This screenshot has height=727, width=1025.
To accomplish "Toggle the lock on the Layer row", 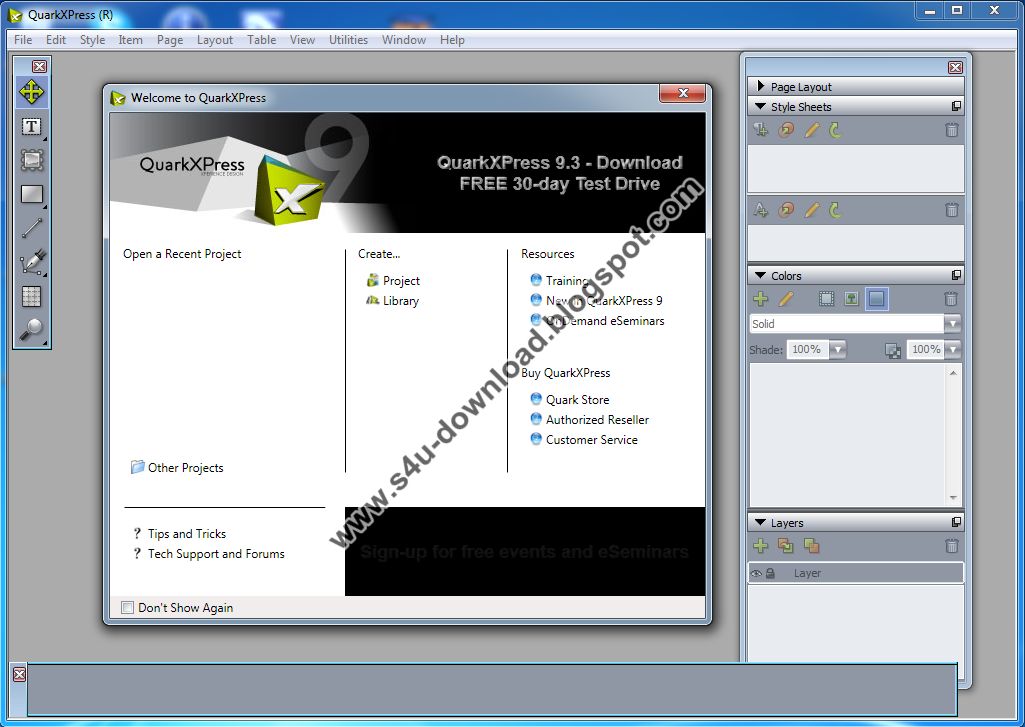I will click(769, 572).
